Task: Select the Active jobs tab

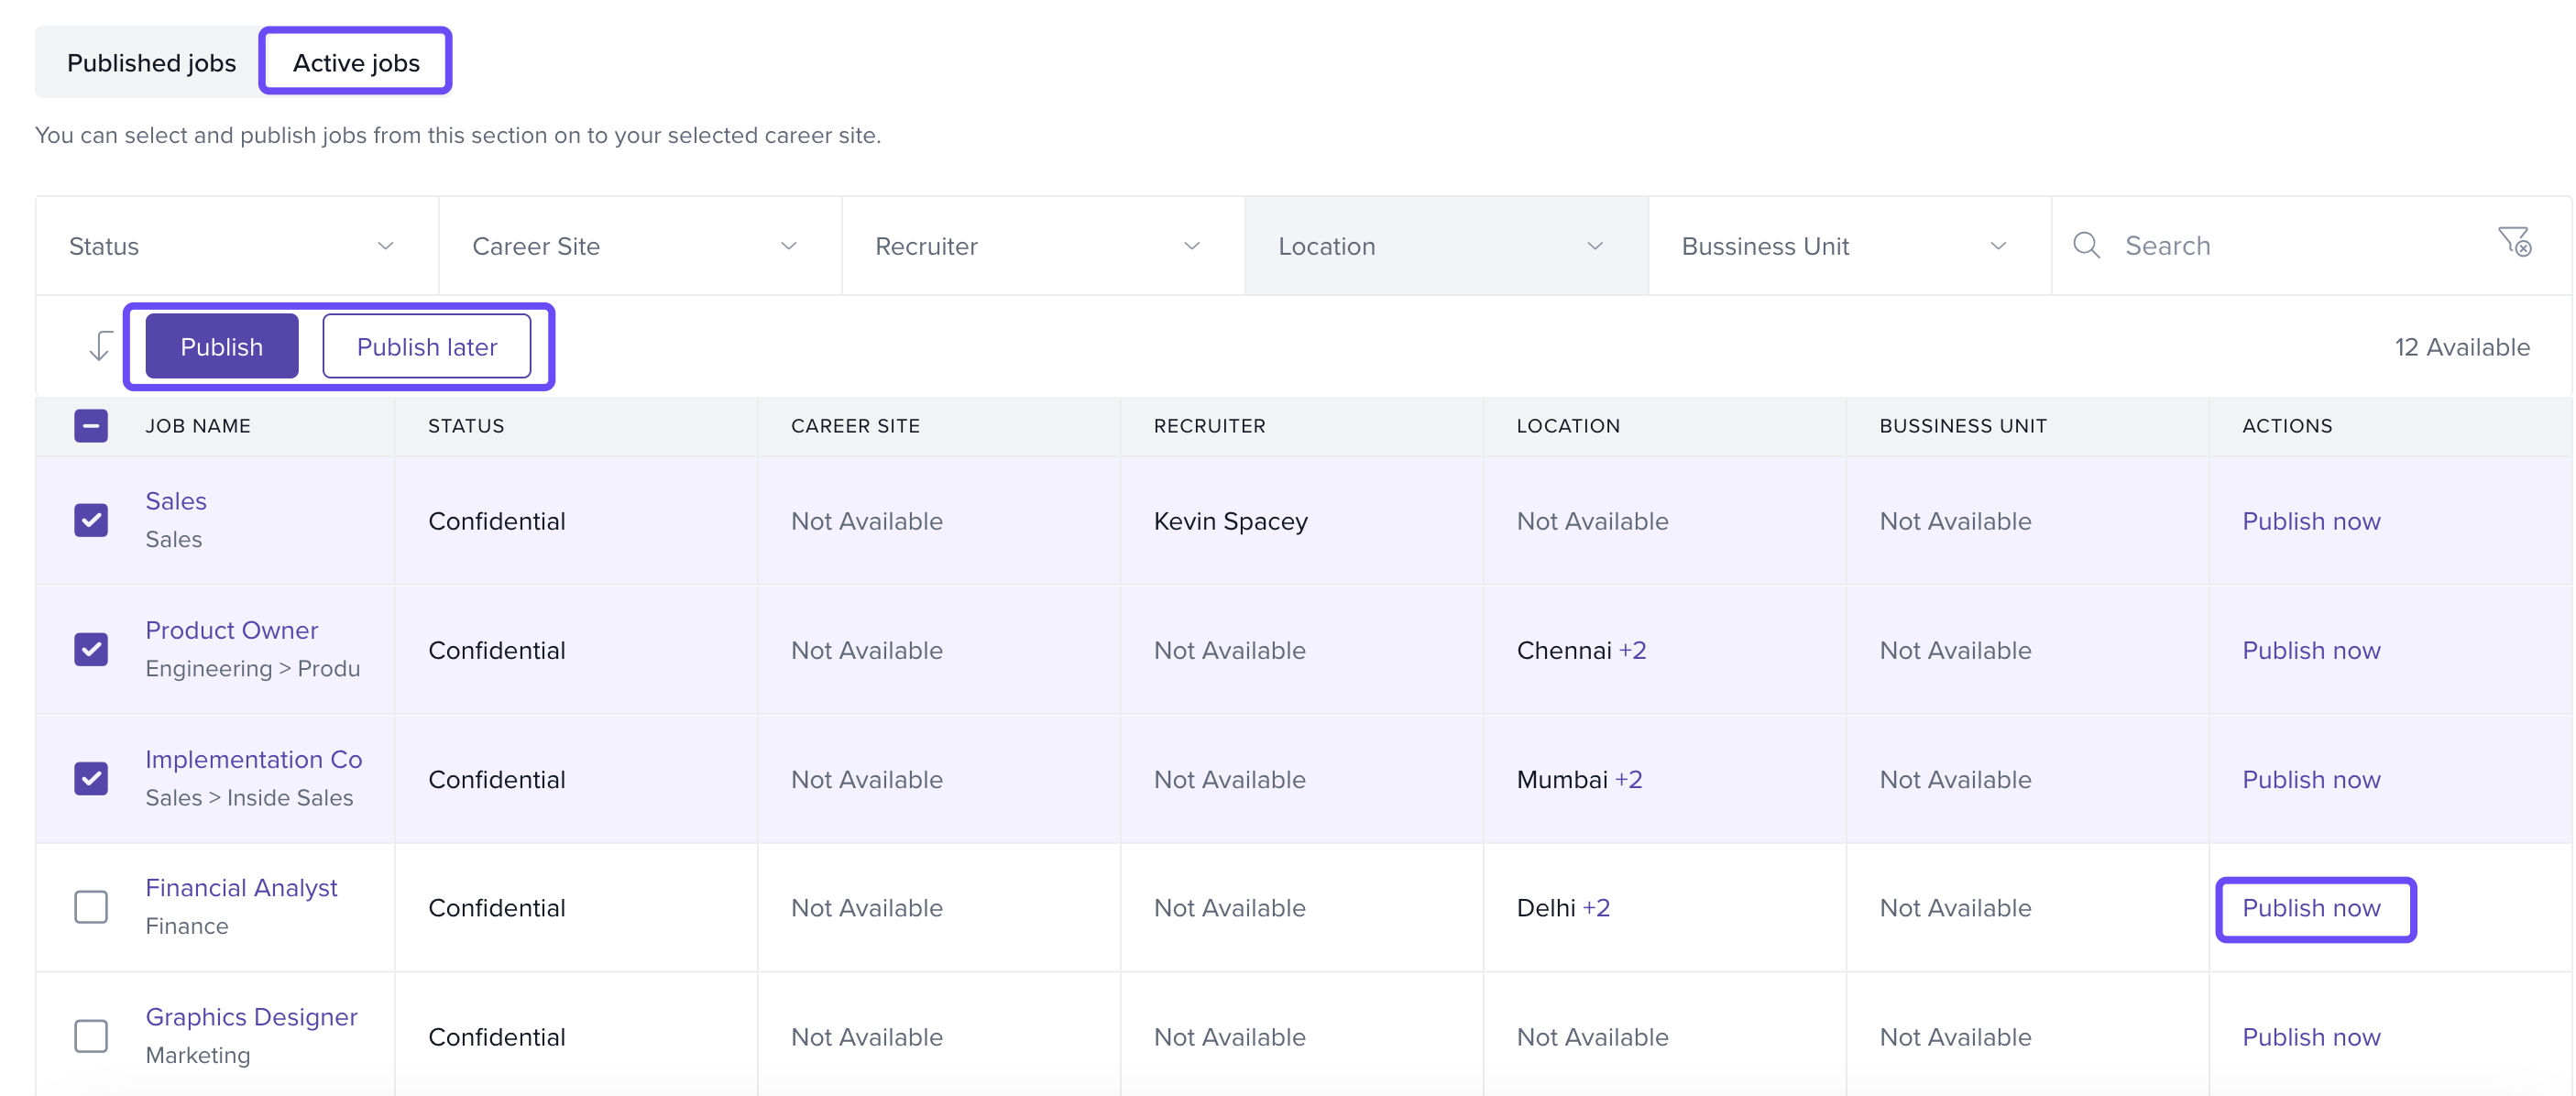Action: coord(356,63)
